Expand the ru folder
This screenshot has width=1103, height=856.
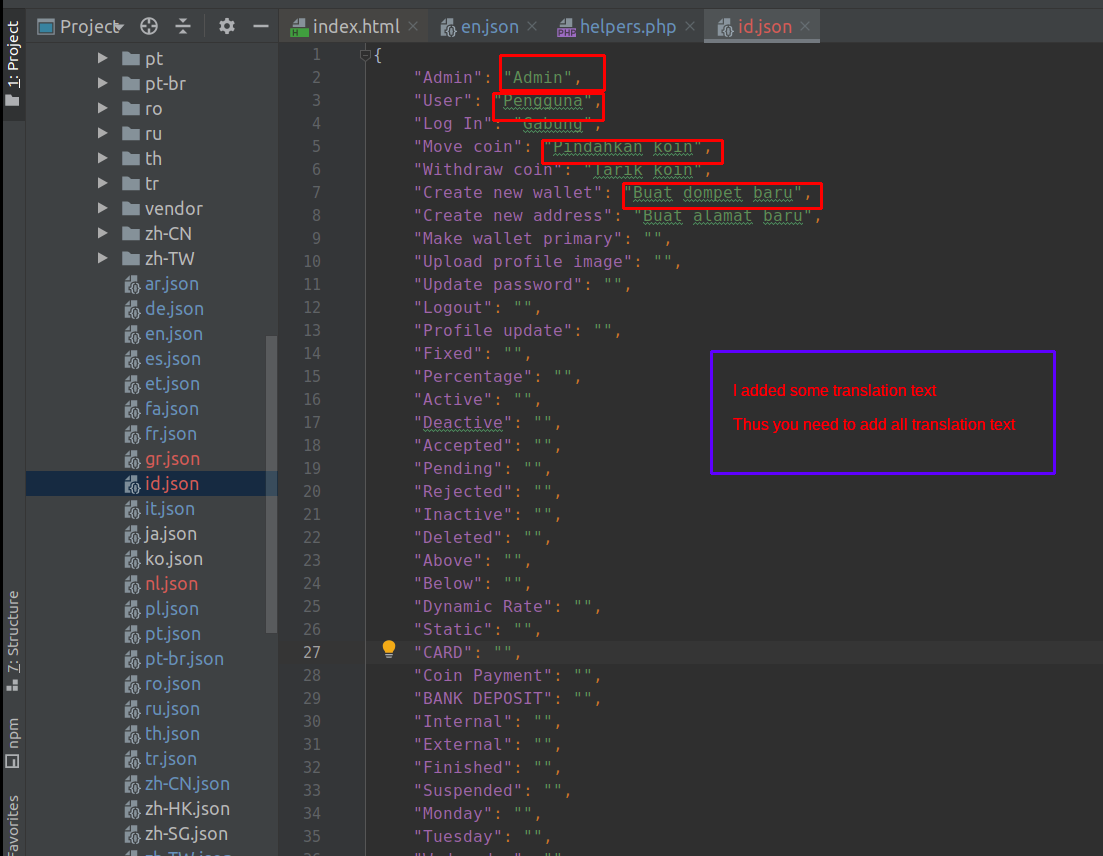pos(103,134)
